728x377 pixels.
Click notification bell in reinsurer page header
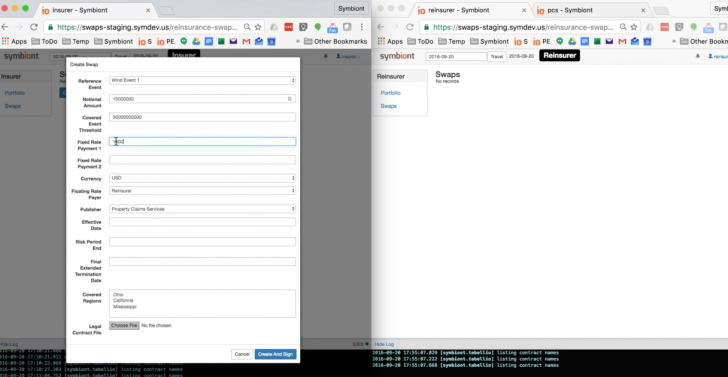(698, 56)
